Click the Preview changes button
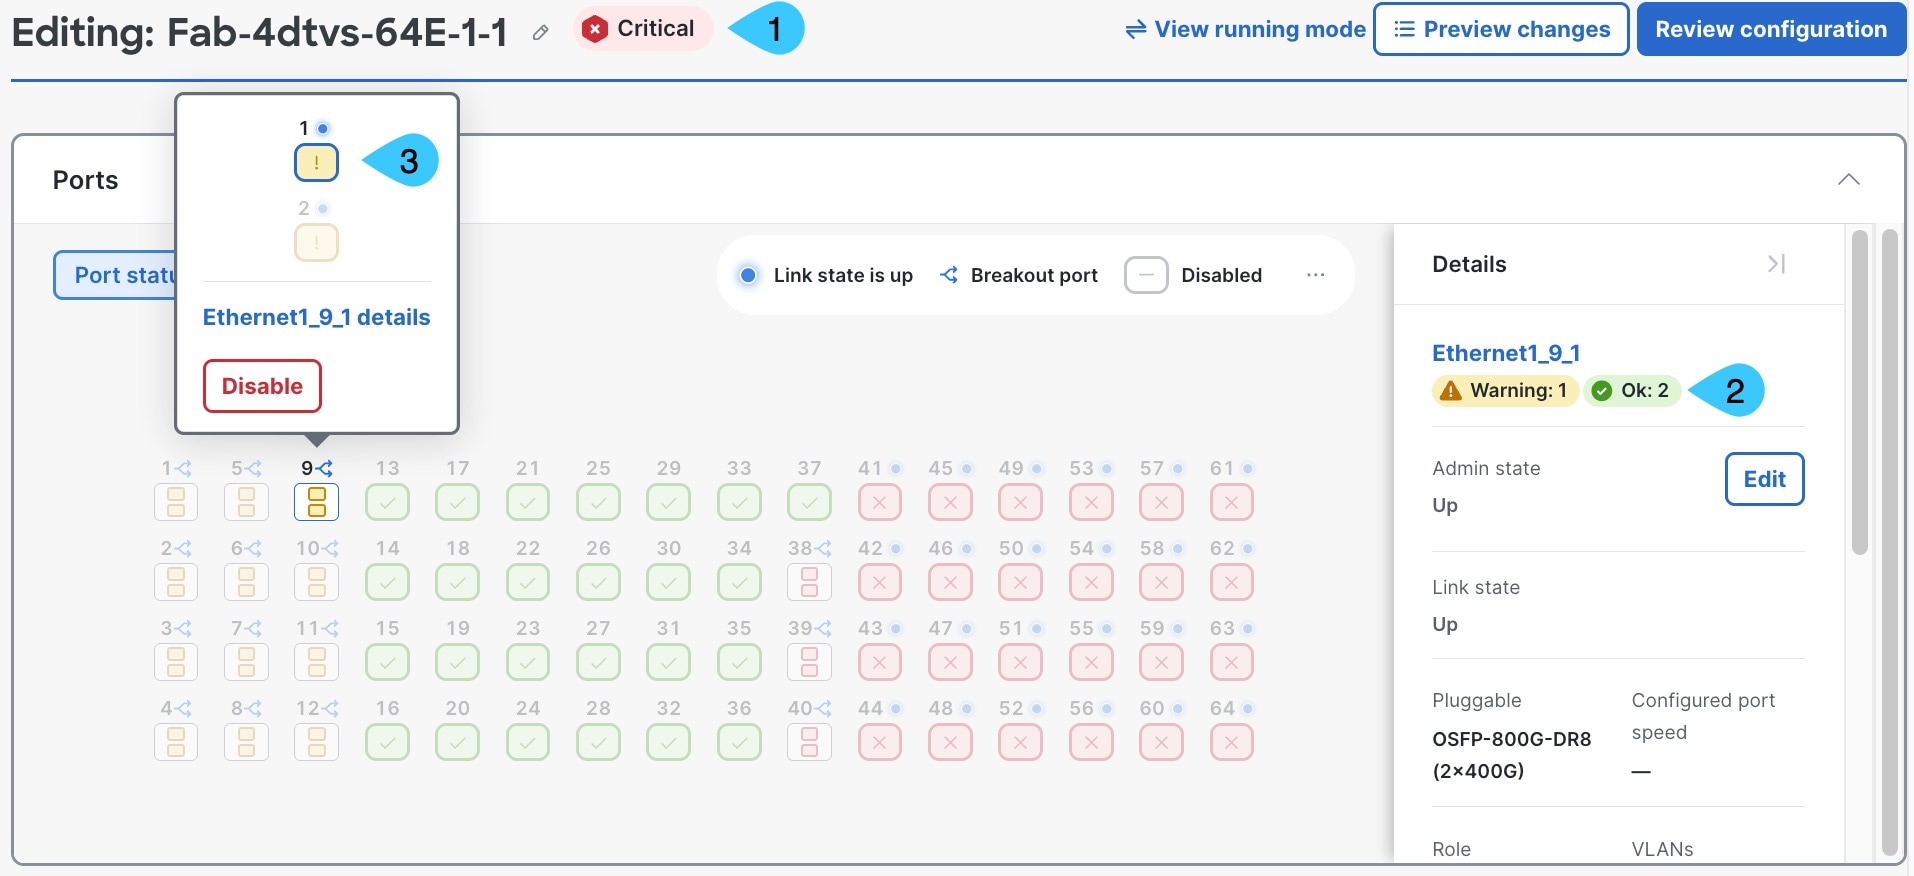The image size is (1914, 876). (x=1501, y=29)
